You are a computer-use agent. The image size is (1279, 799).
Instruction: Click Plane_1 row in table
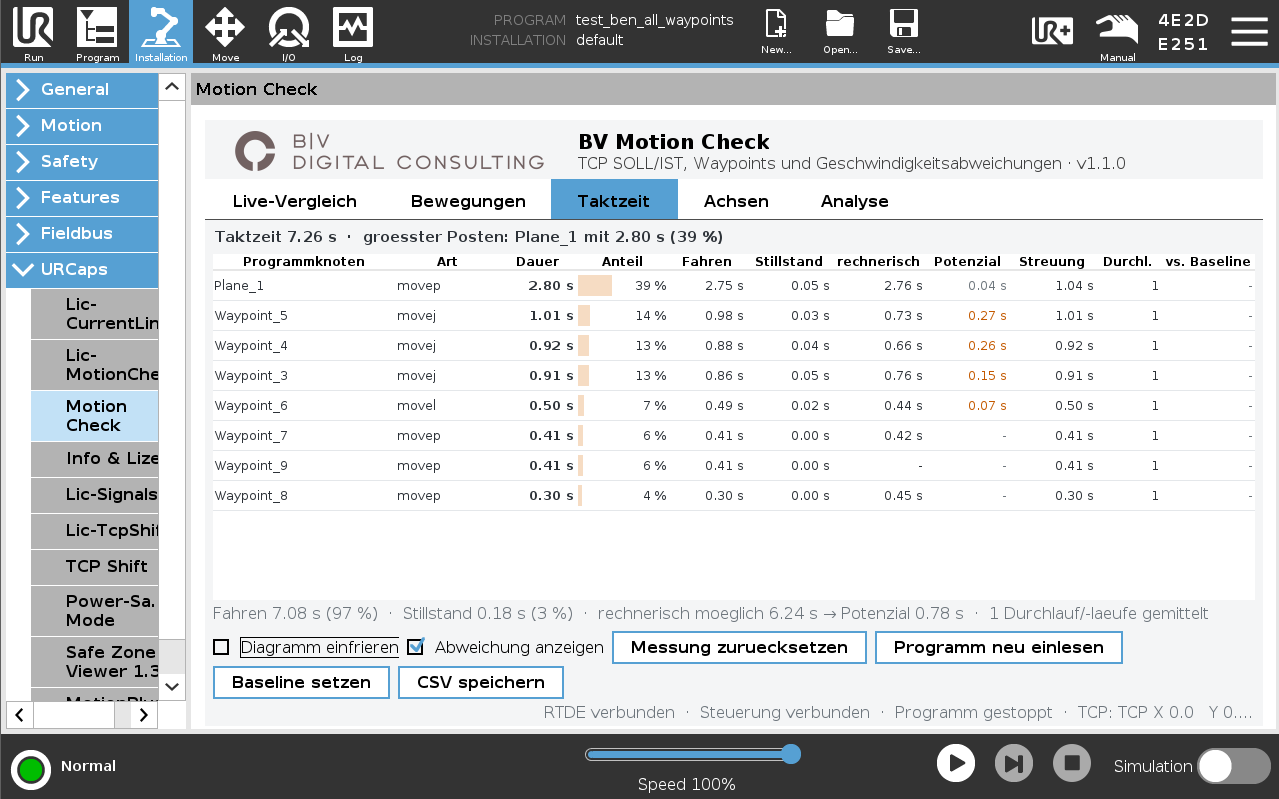[x=733, y=286]
